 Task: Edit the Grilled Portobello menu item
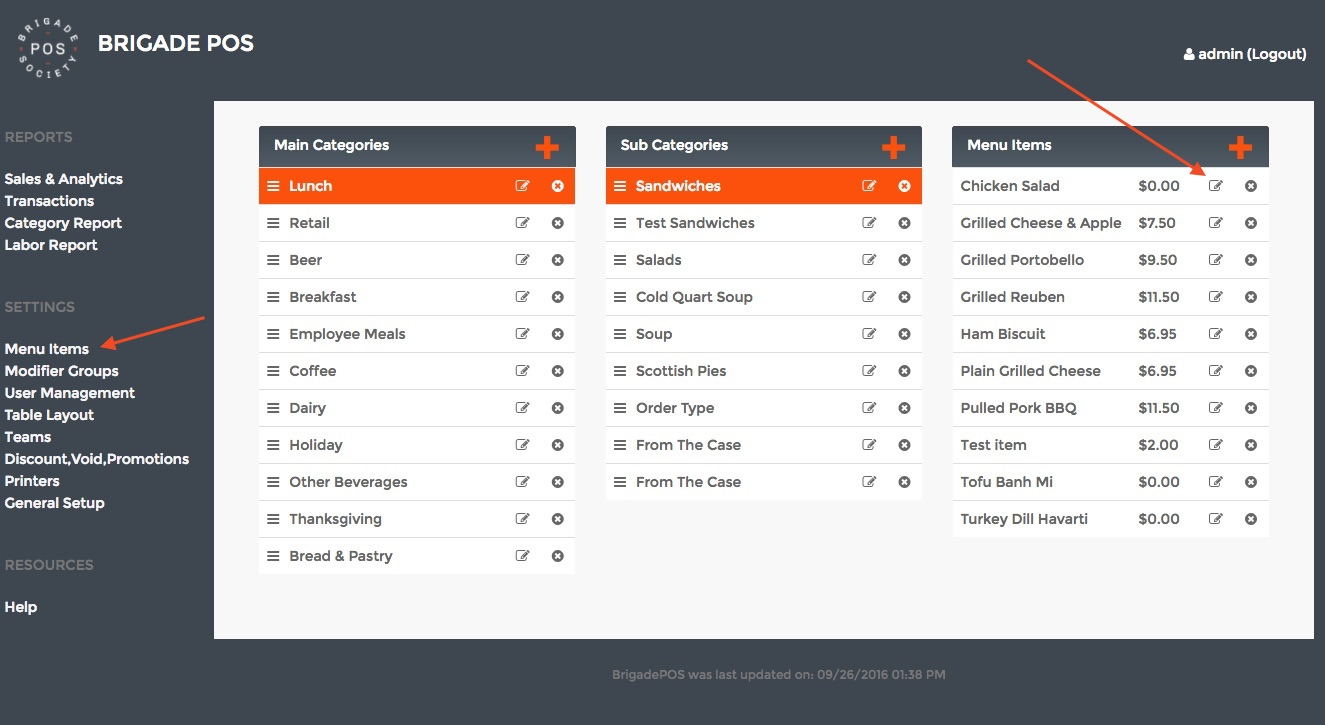(1216, 260)
